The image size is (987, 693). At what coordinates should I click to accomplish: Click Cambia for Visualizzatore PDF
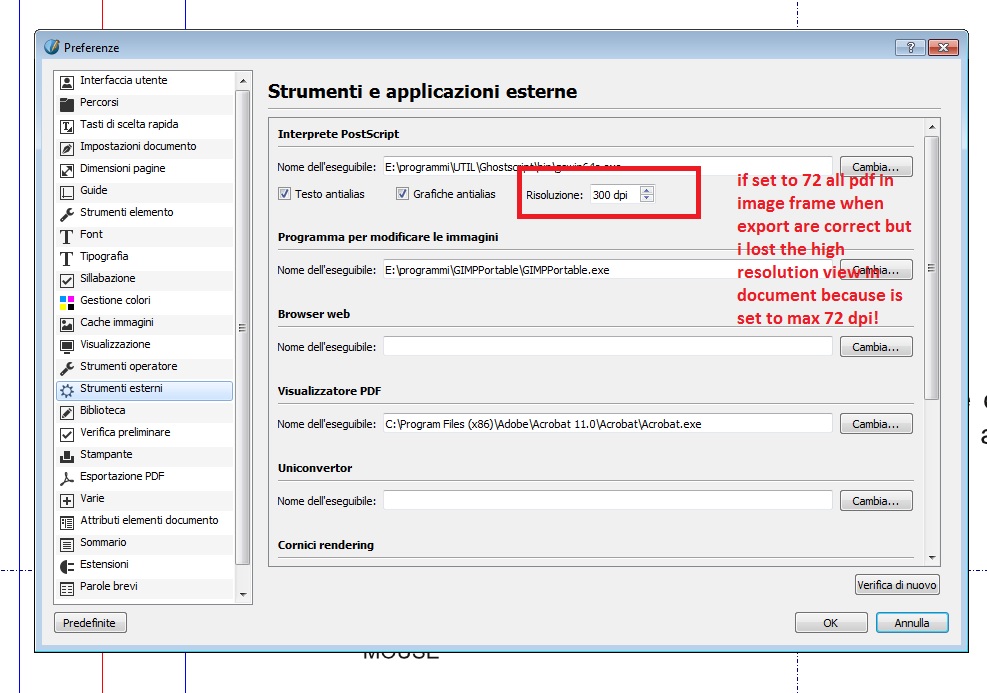coord(876,424)
